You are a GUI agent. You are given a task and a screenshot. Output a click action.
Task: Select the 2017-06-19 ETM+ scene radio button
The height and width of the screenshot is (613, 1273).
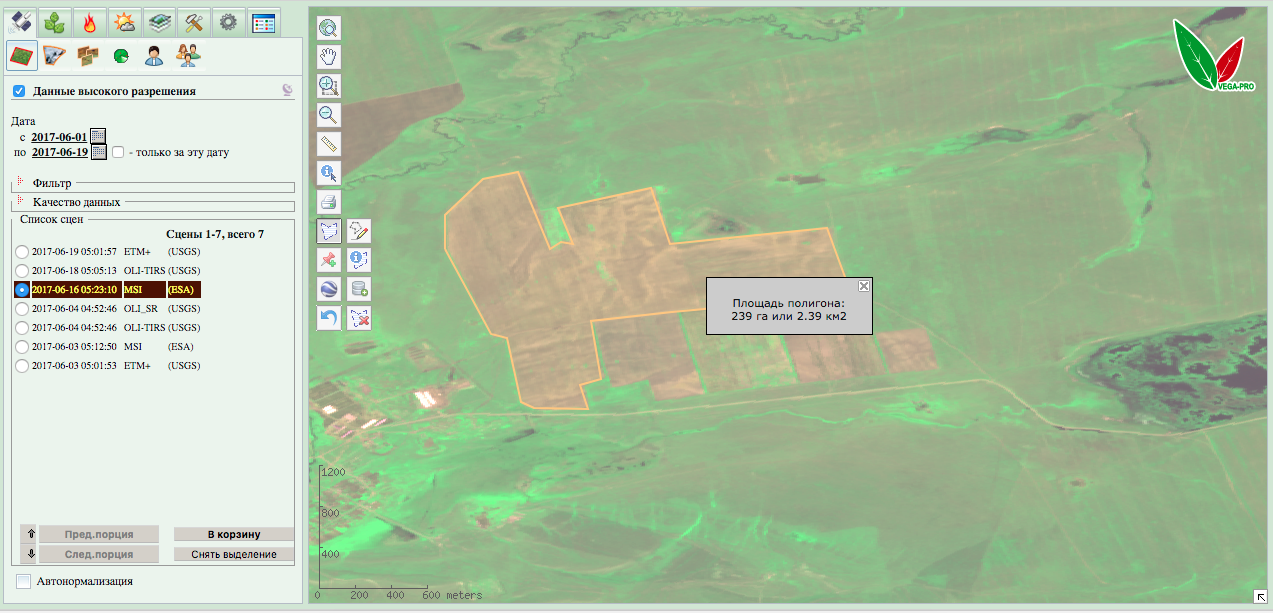pyautogui.click(x=21, y=251)
